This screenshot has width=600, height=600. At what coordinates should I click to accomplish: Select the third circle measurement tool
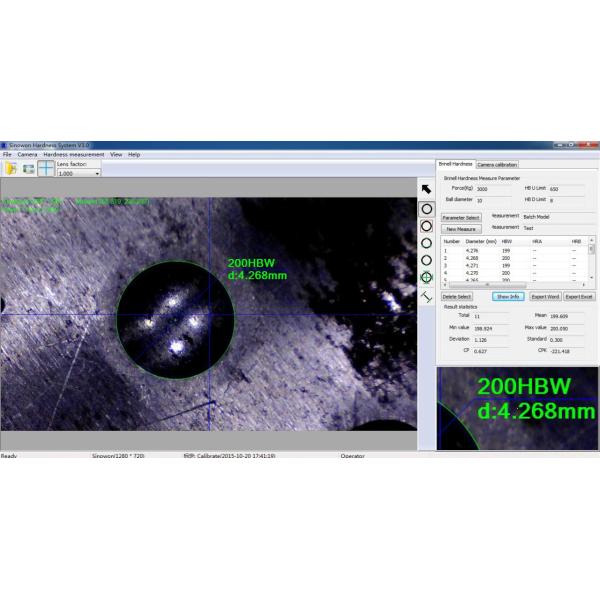click(x=426, y=243)
